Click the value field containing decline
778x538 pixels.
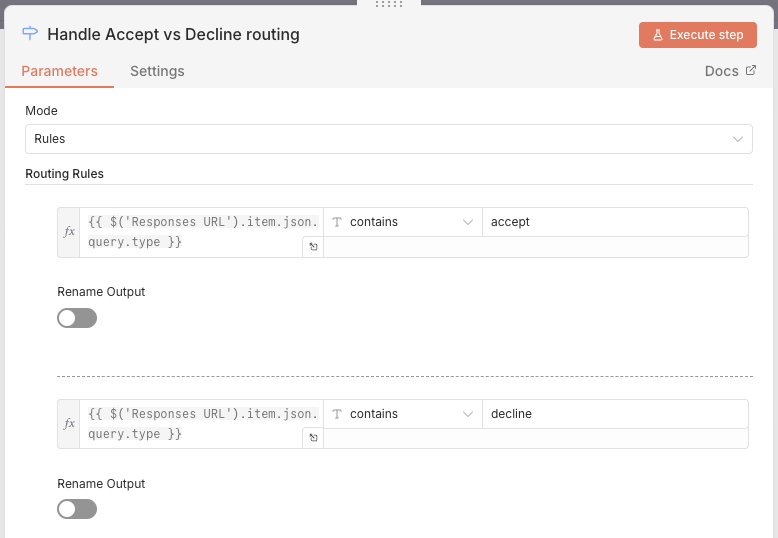coord(615,414)
